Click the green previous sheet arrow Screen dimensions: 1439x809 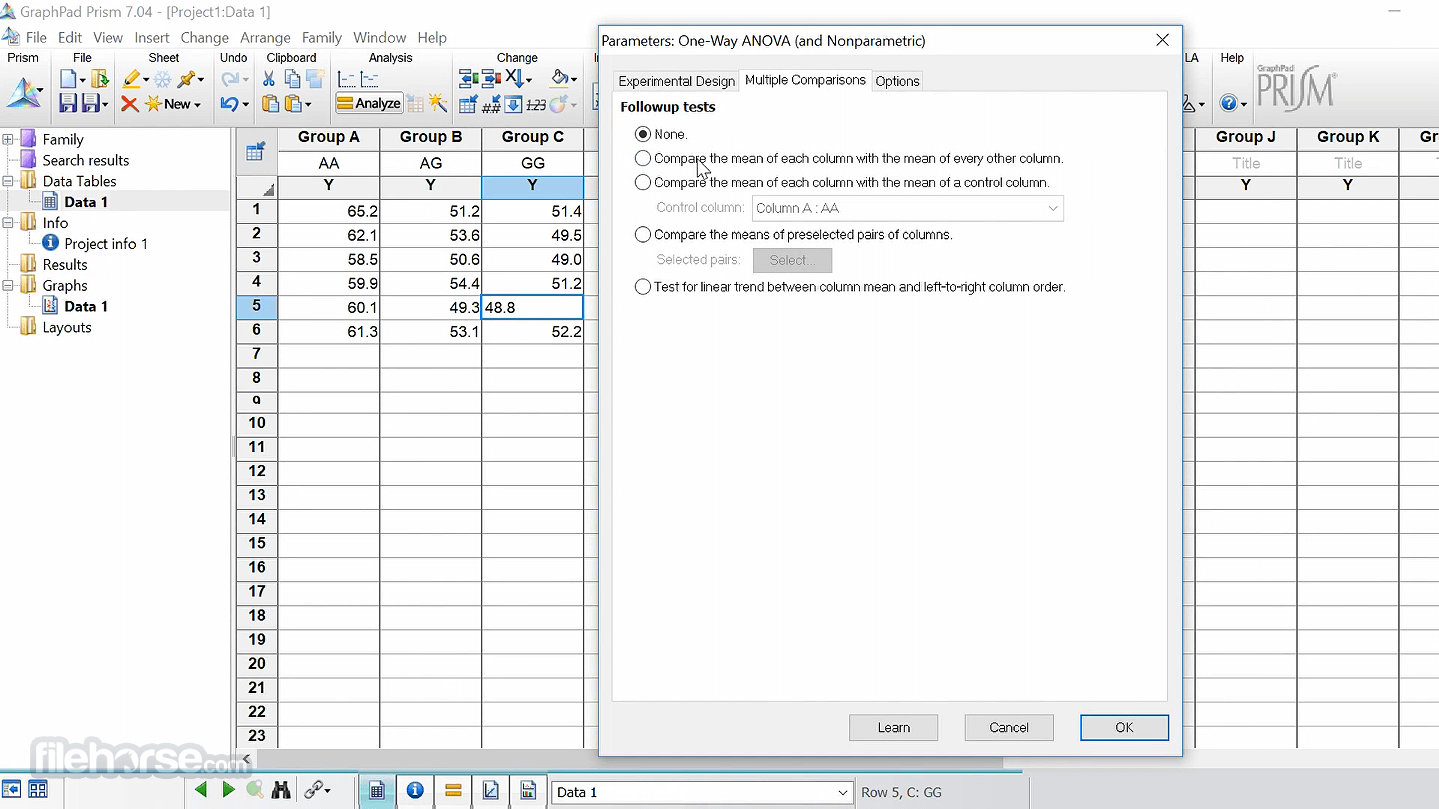[201, 790]
